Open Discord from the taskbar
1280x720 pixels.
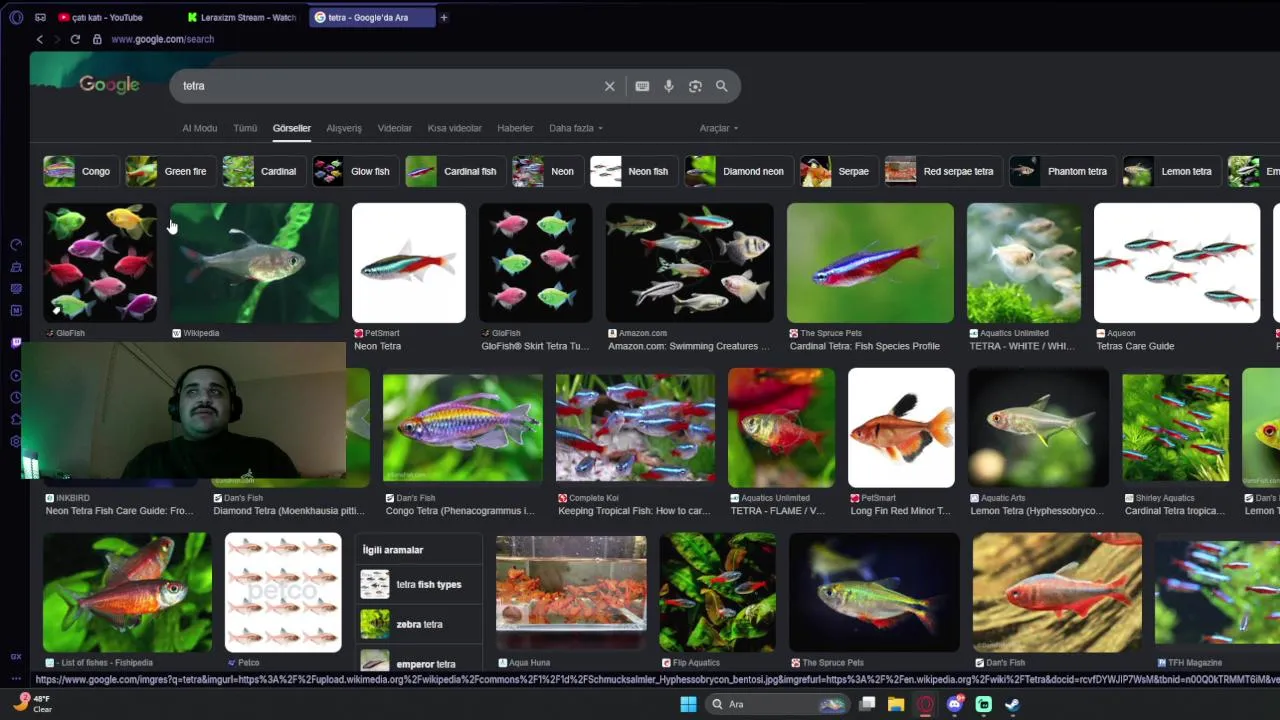coord(955,704)
